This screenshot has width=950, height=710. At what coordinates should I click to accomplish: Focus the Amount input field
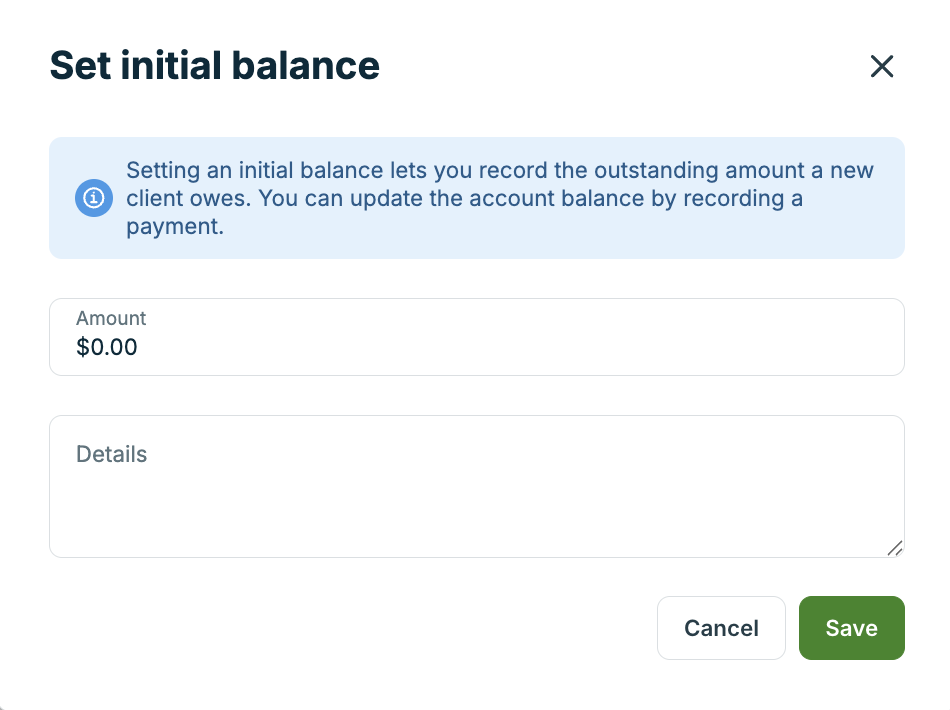click(x=476, y=337)
